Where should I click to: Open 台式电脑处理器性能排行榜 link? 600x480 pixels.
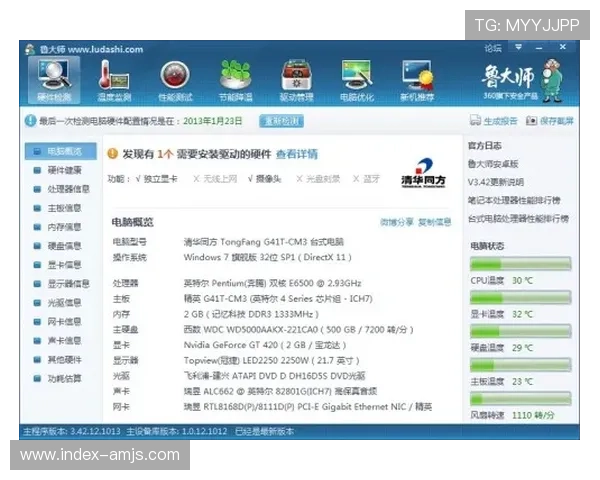click(x=518, y=219)
